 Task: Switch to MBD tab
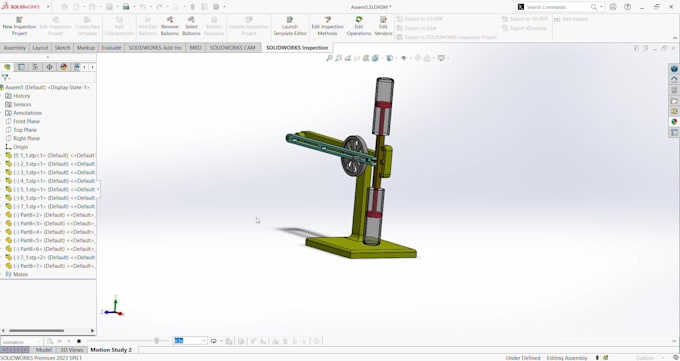pyautogui.click(x=196, y=48)
